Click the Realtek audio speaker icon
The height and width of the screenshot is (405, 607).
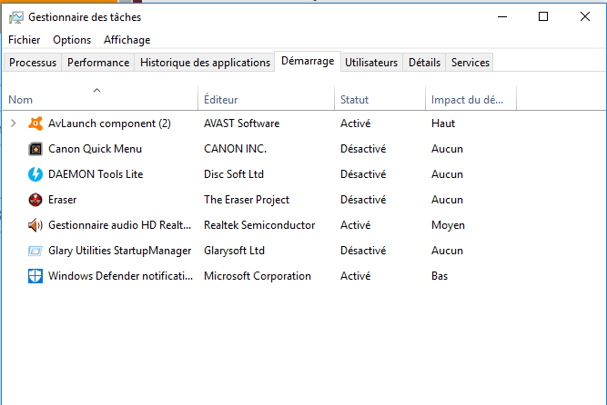tap(35, 225)
